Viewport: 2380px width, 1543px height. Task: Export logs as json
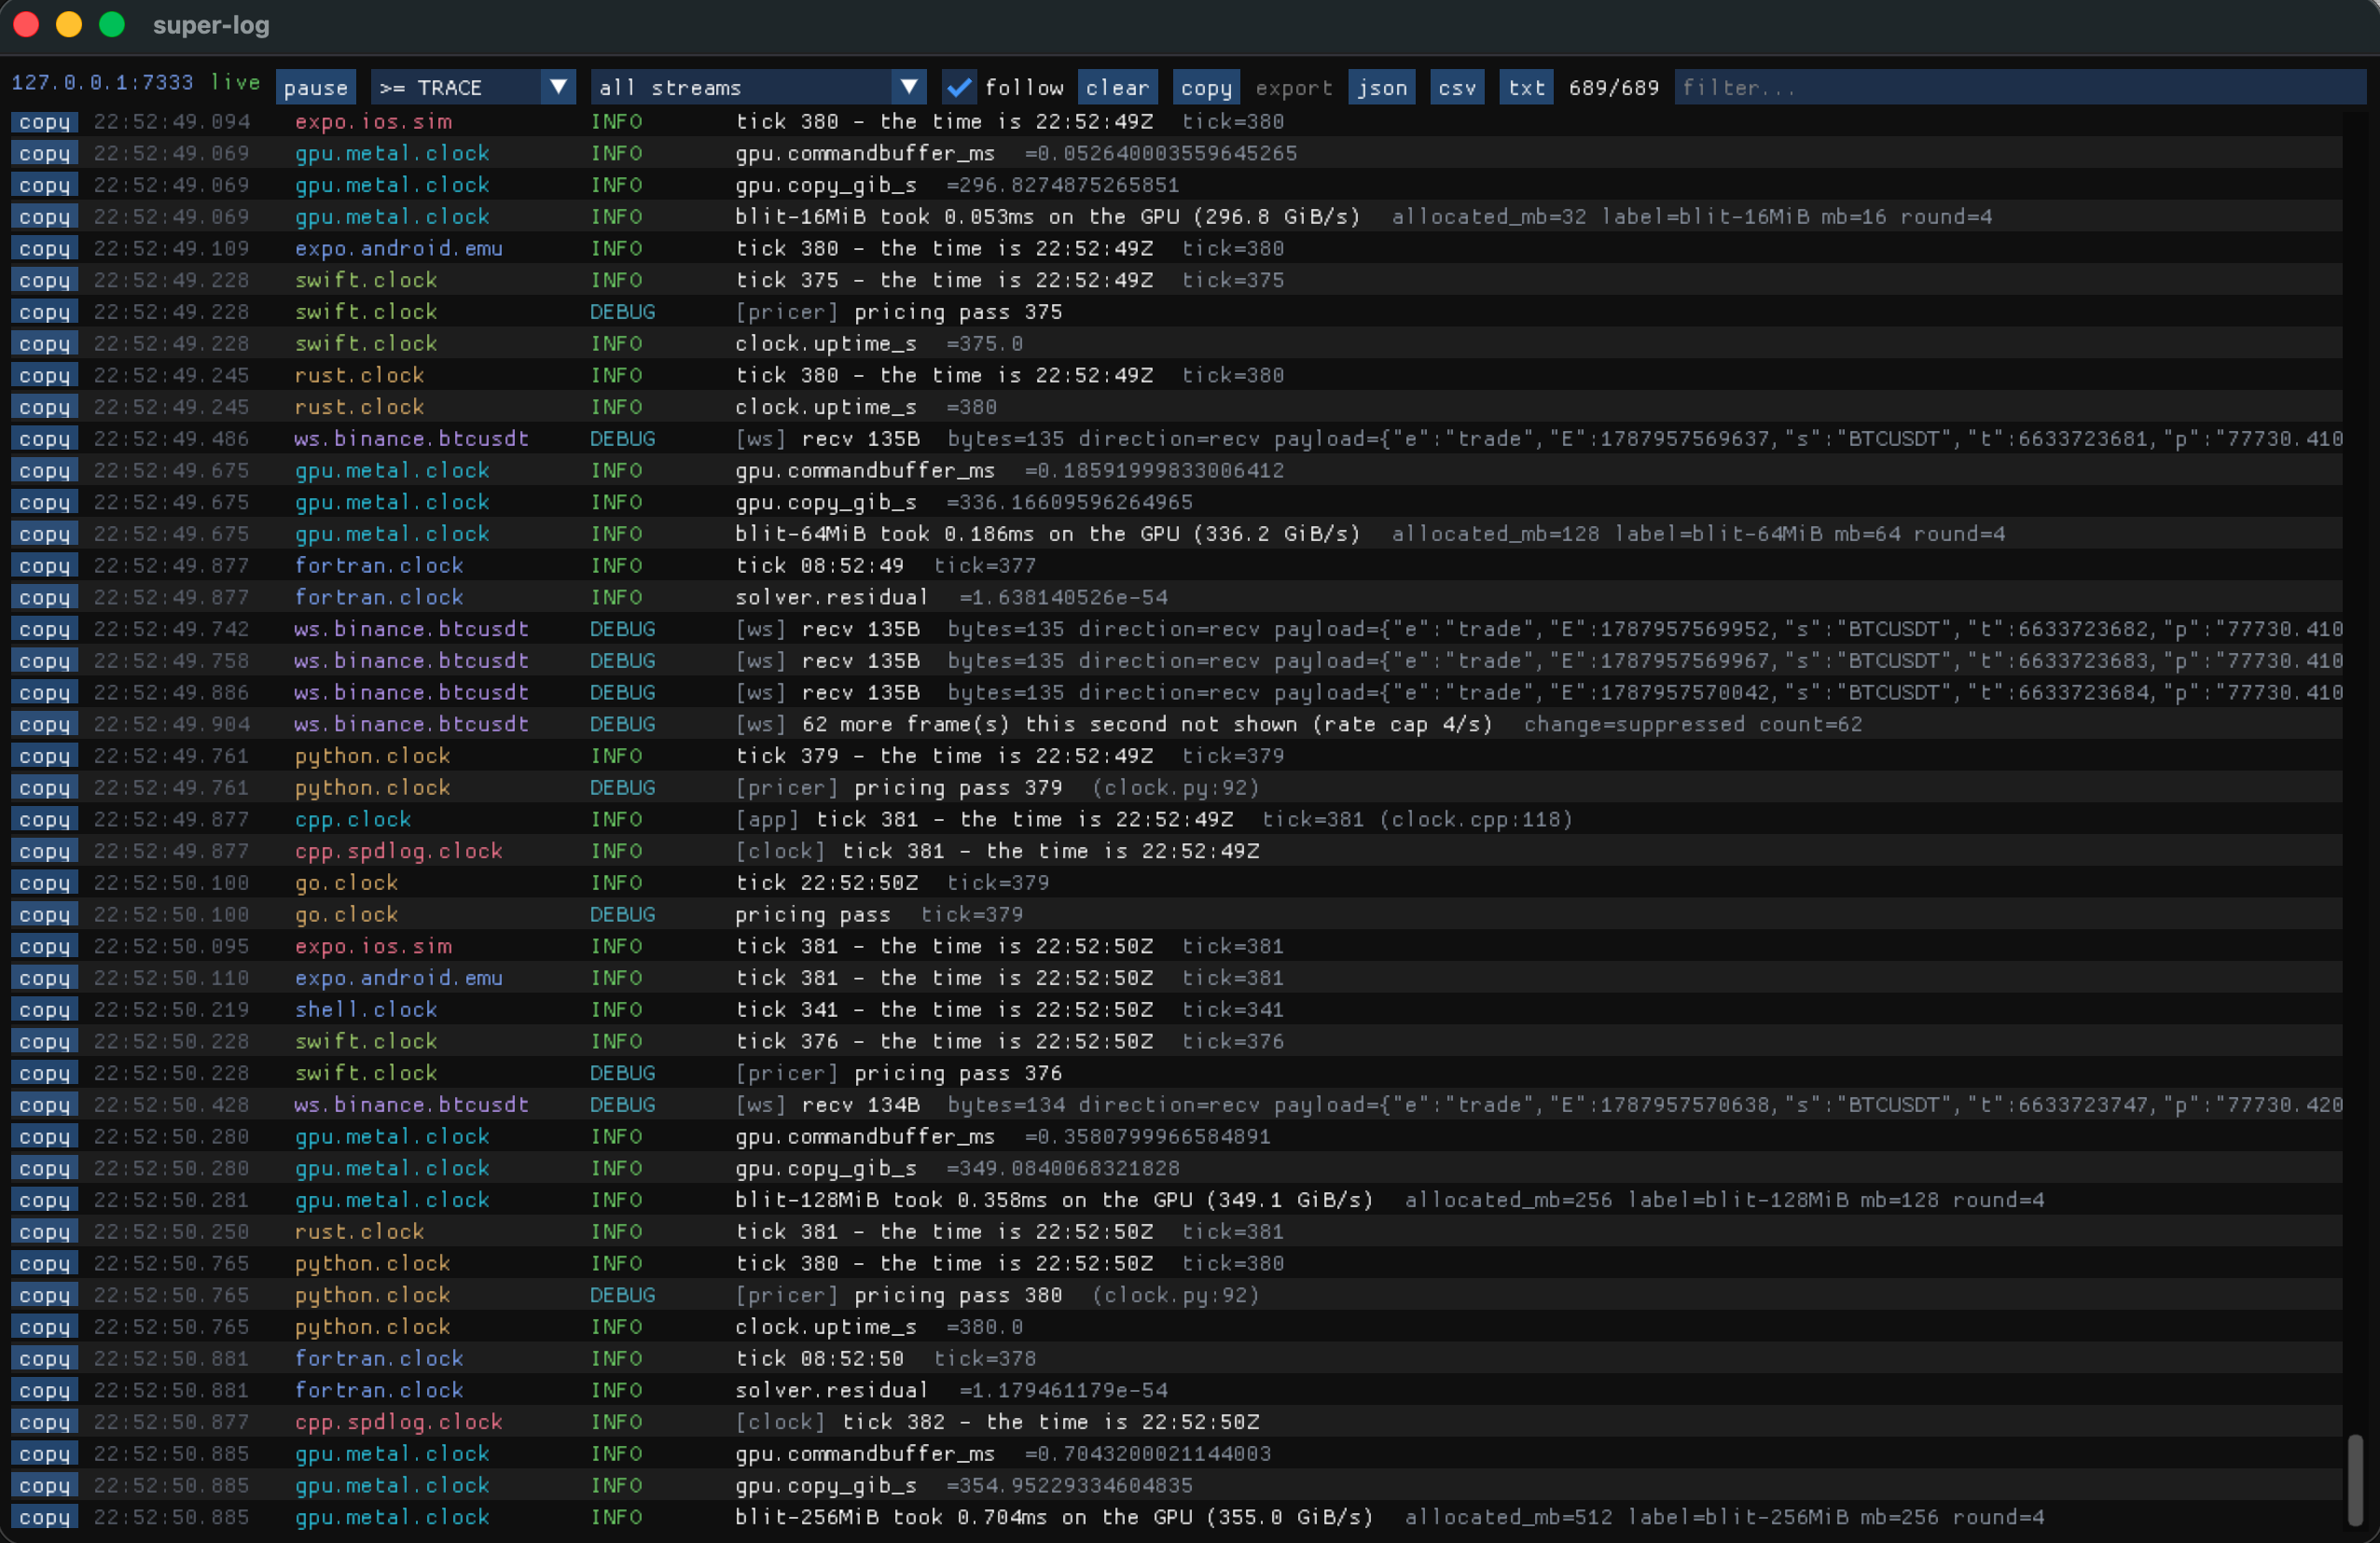tap(1381, 88)
